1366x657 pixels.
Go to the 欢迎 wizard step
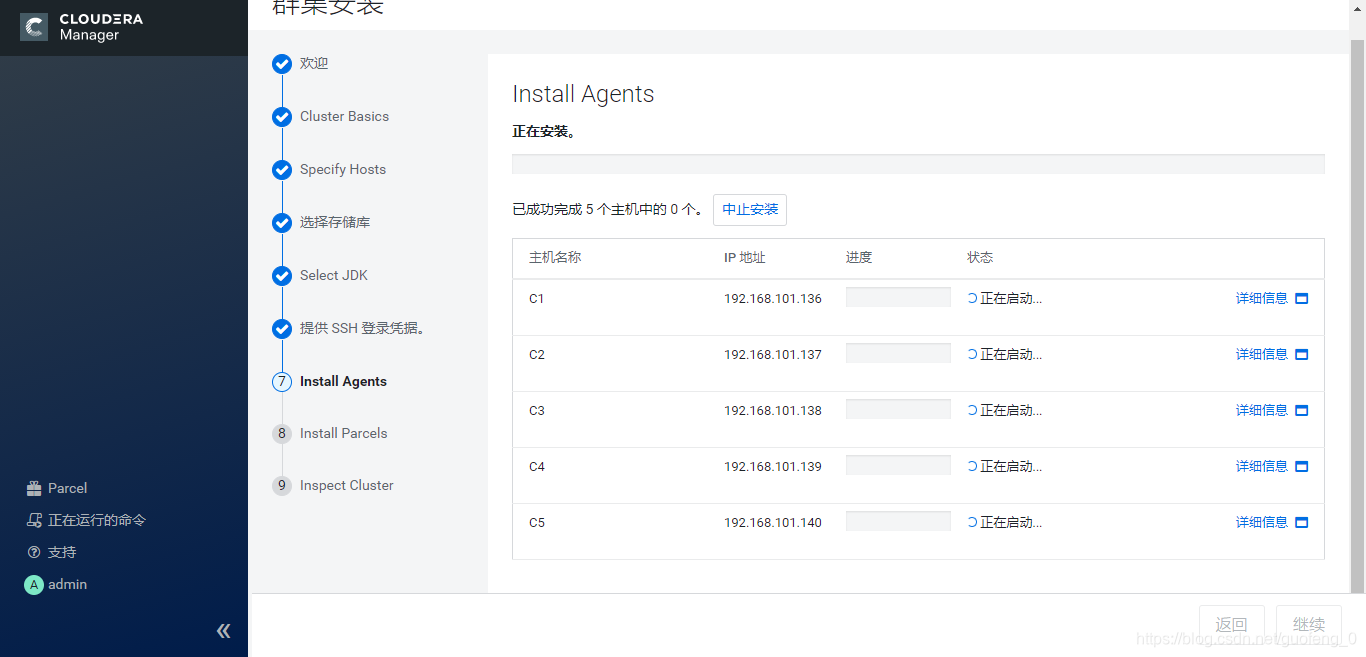coord(314,63)
